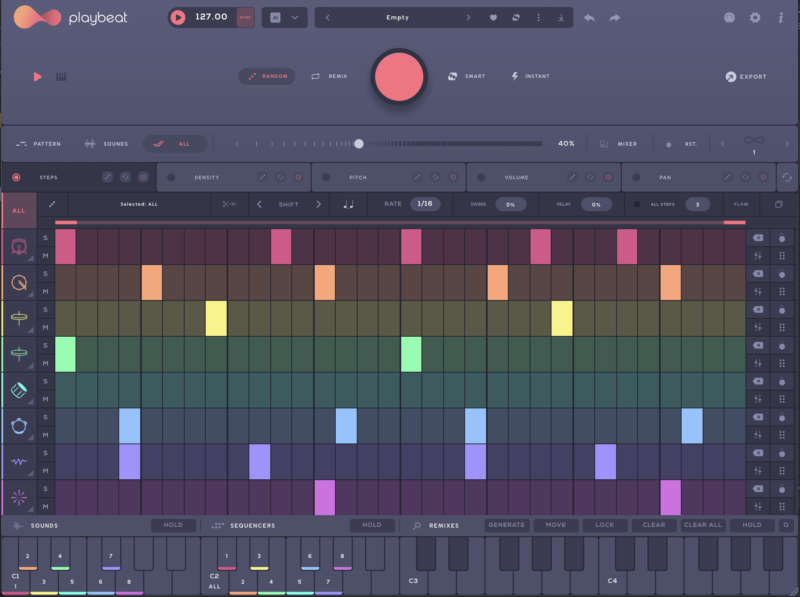
Task: Click the right arrow on the Empty preset browser
Action: (467, 16)
